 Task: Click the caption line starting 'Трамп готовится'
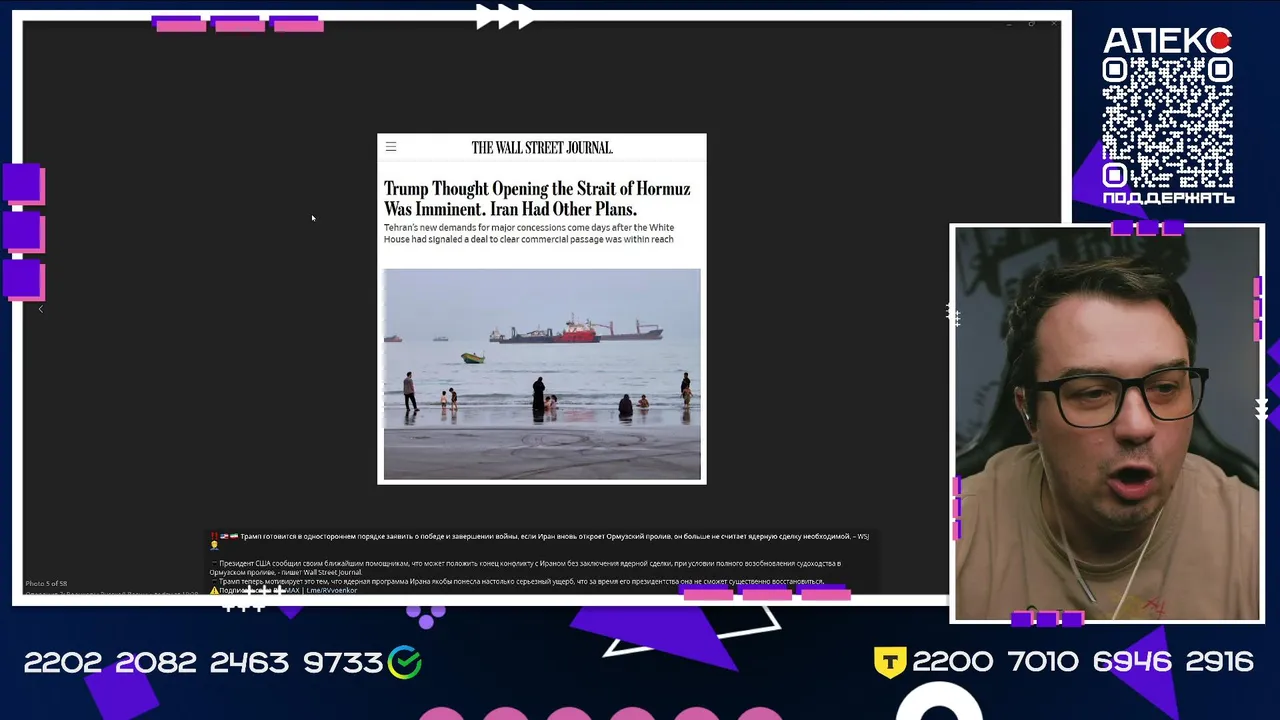(554, 537)
